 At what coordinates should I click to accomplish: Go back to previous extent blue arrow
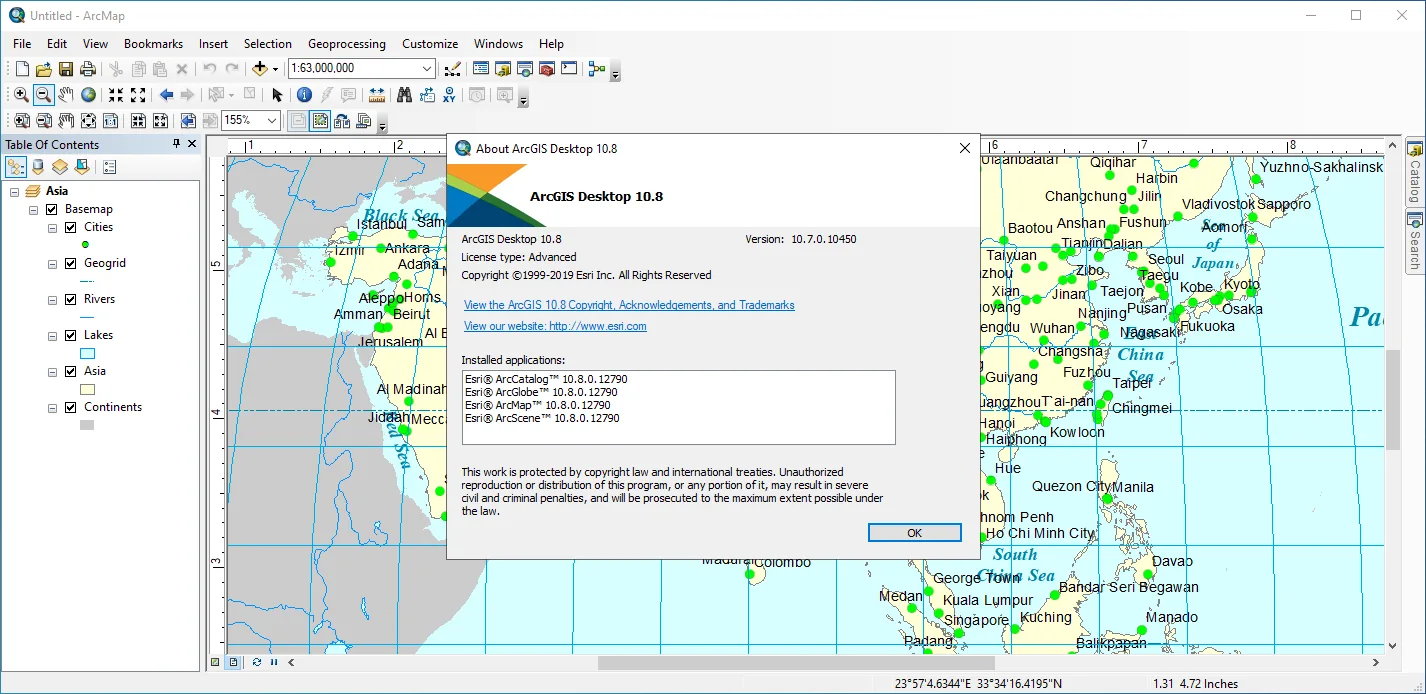click(x=166, y=95)
